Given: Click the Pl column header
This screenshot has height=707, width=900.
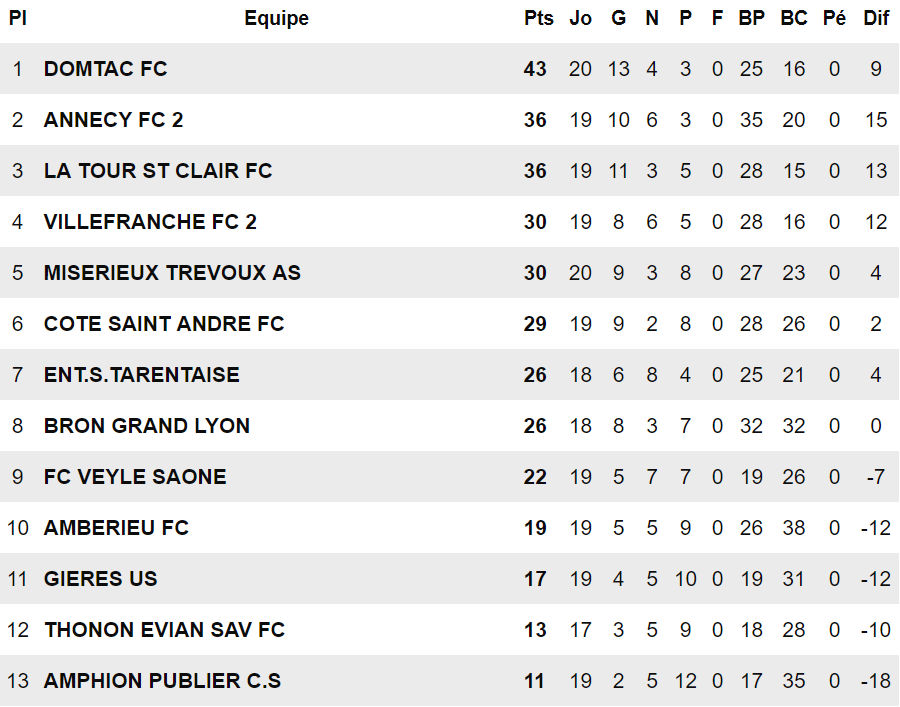Looking at the screenshot, I should pos(17,18).
